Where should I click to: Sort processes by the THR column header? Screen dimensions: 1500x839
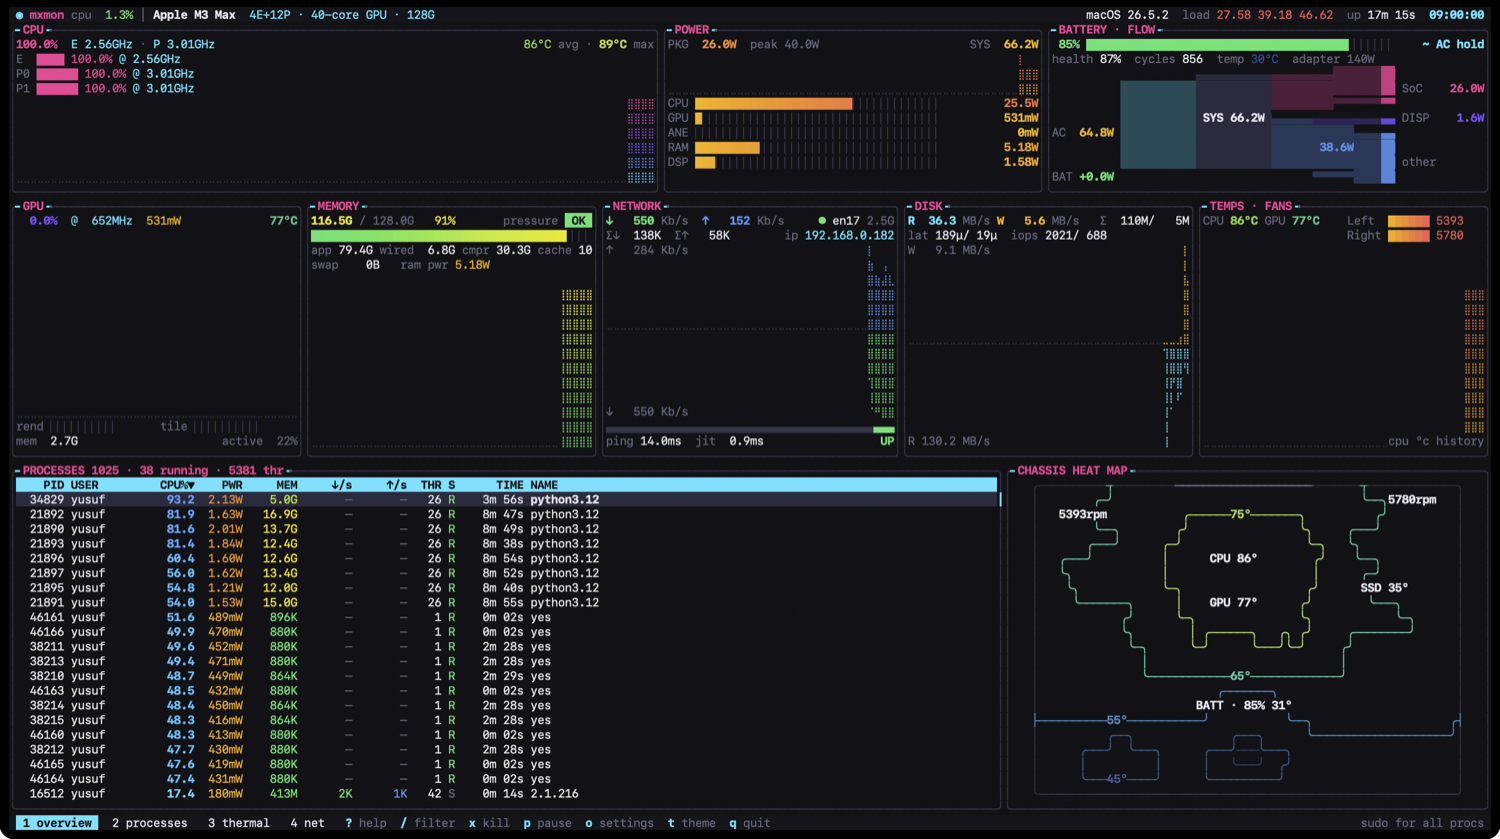[x=431, y=485]
